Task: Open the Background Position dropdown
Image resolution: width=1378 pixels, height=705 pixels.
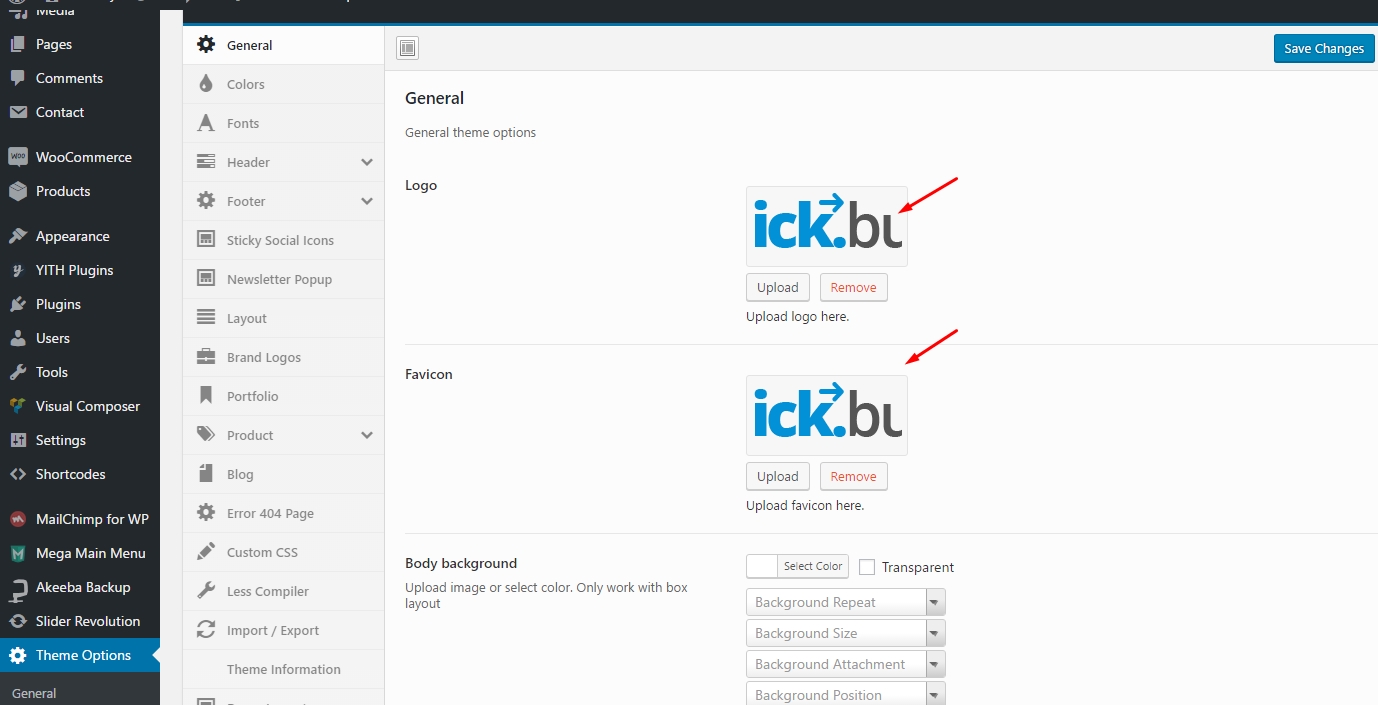Action: [x=846, y=695]
